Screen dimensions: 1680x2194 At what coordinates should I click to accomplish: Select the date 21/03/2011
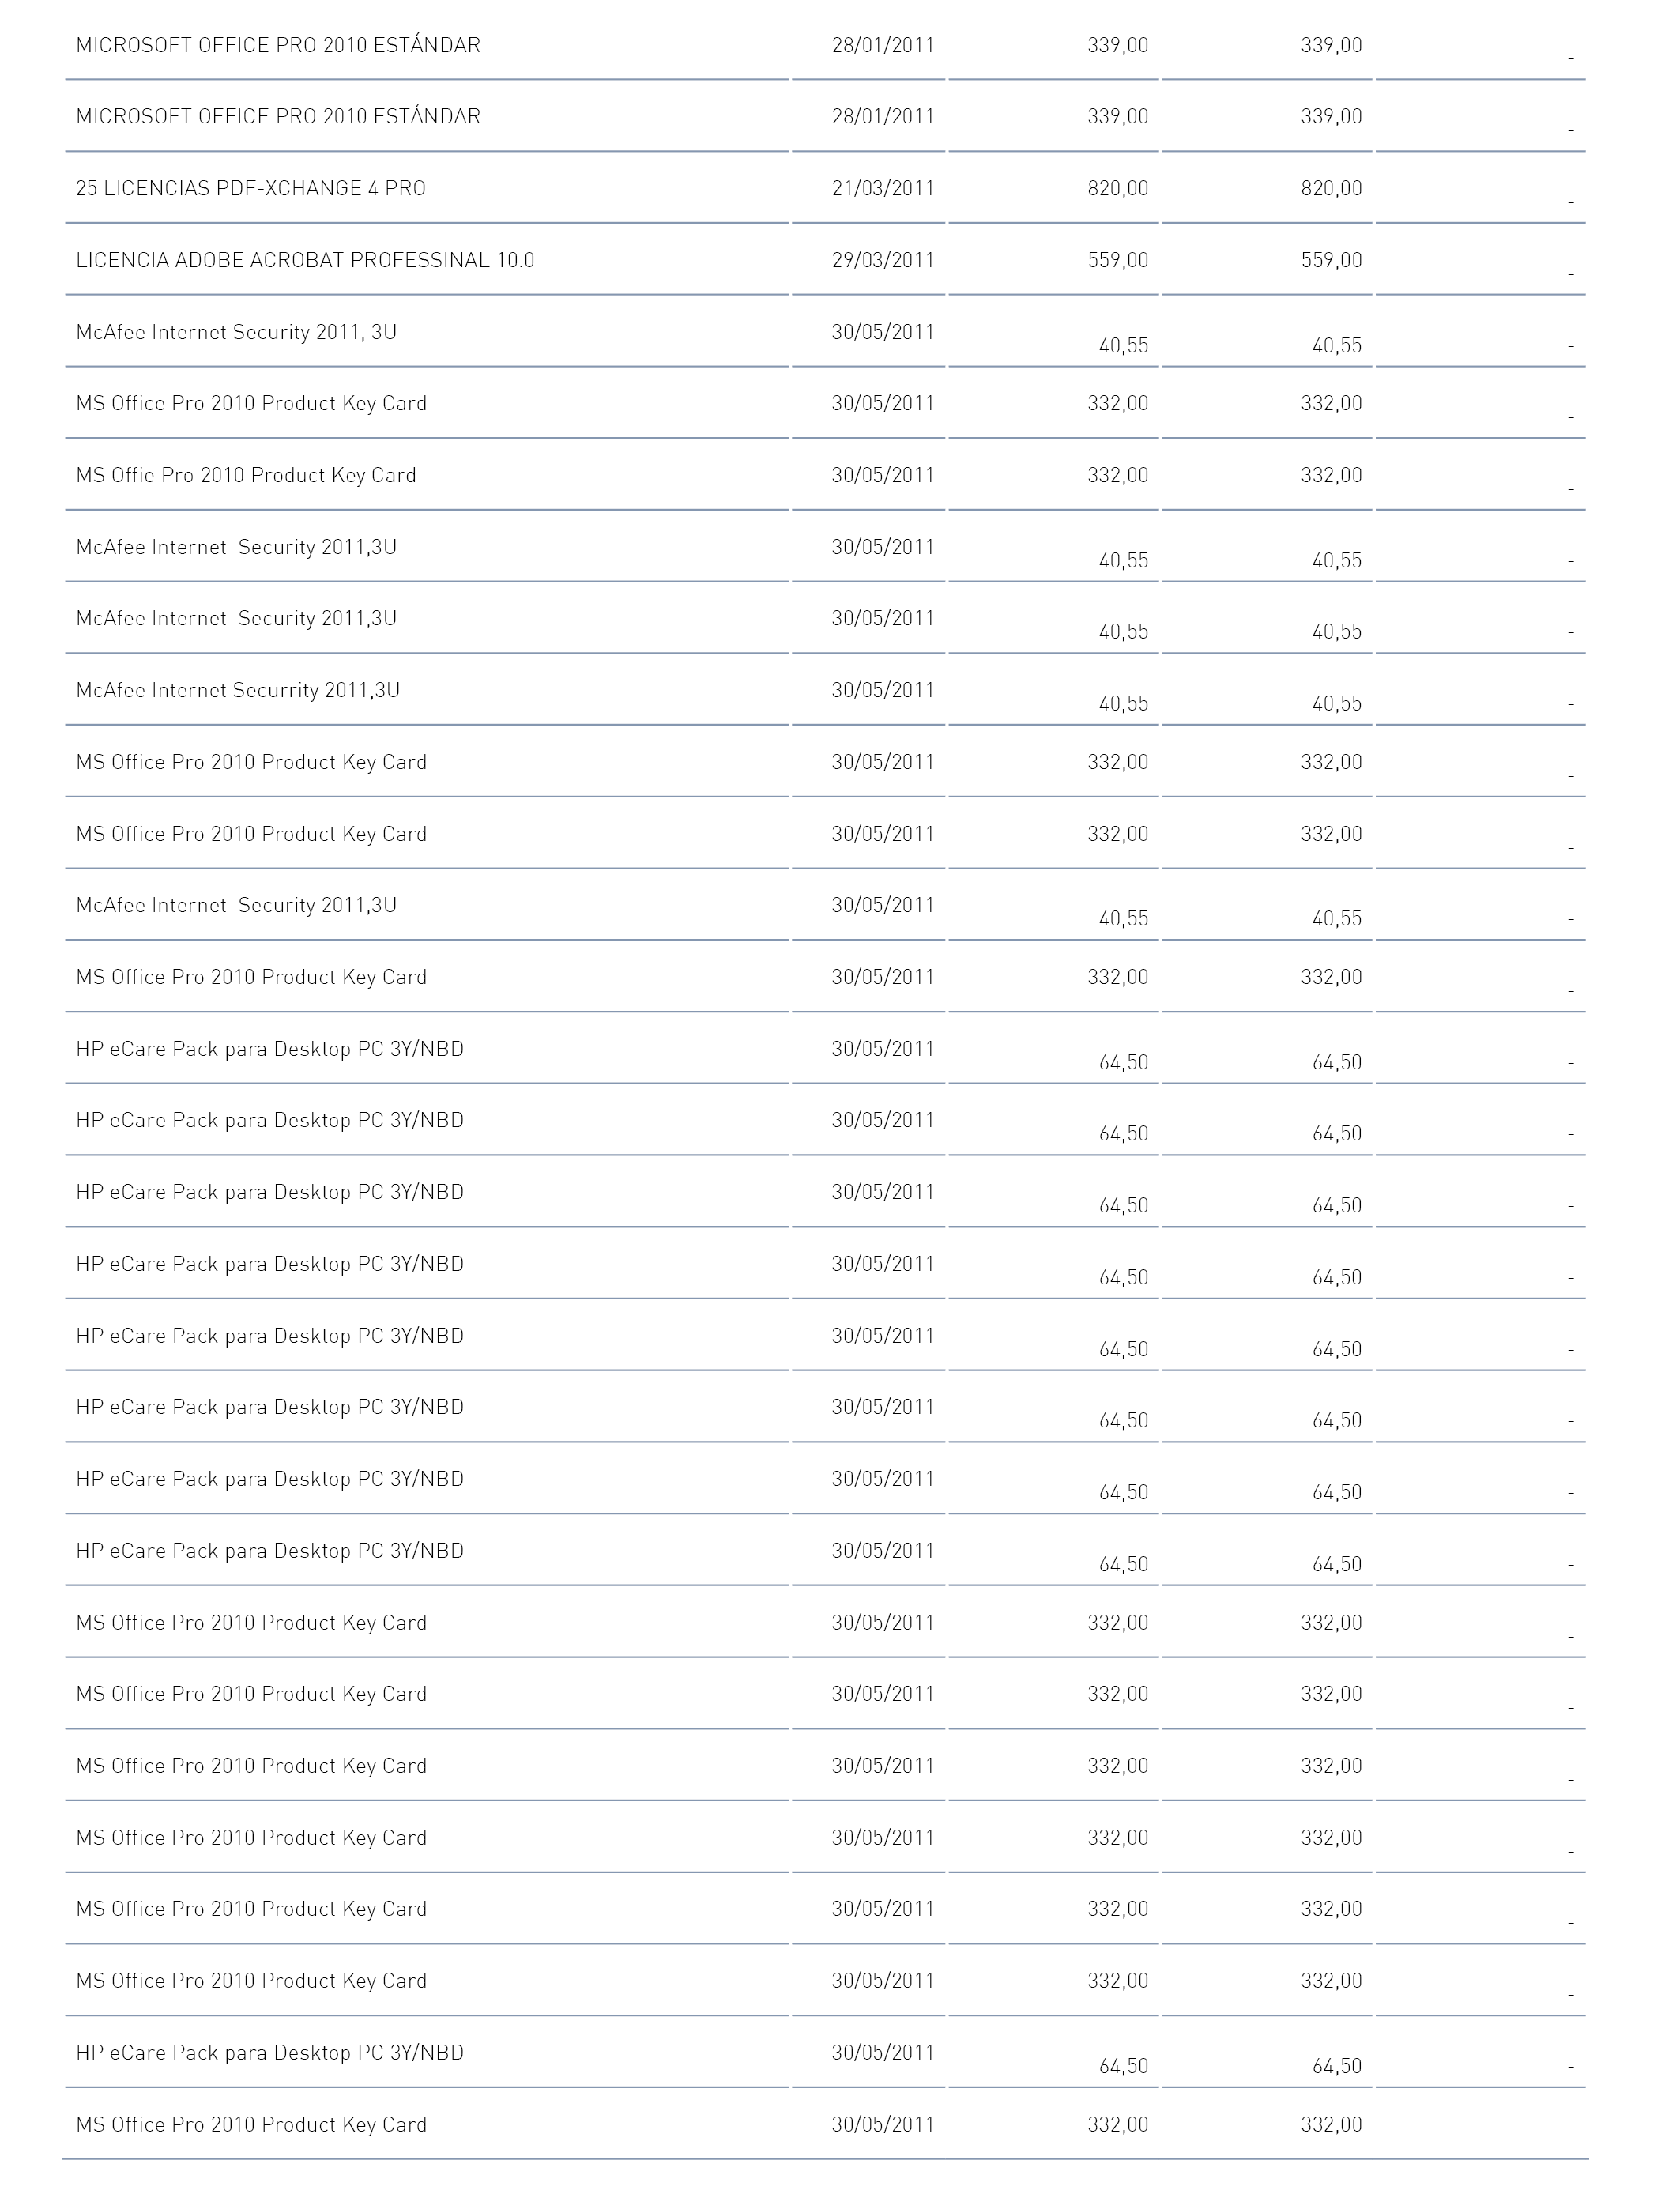pyautogui.click(x=882, y=188)
